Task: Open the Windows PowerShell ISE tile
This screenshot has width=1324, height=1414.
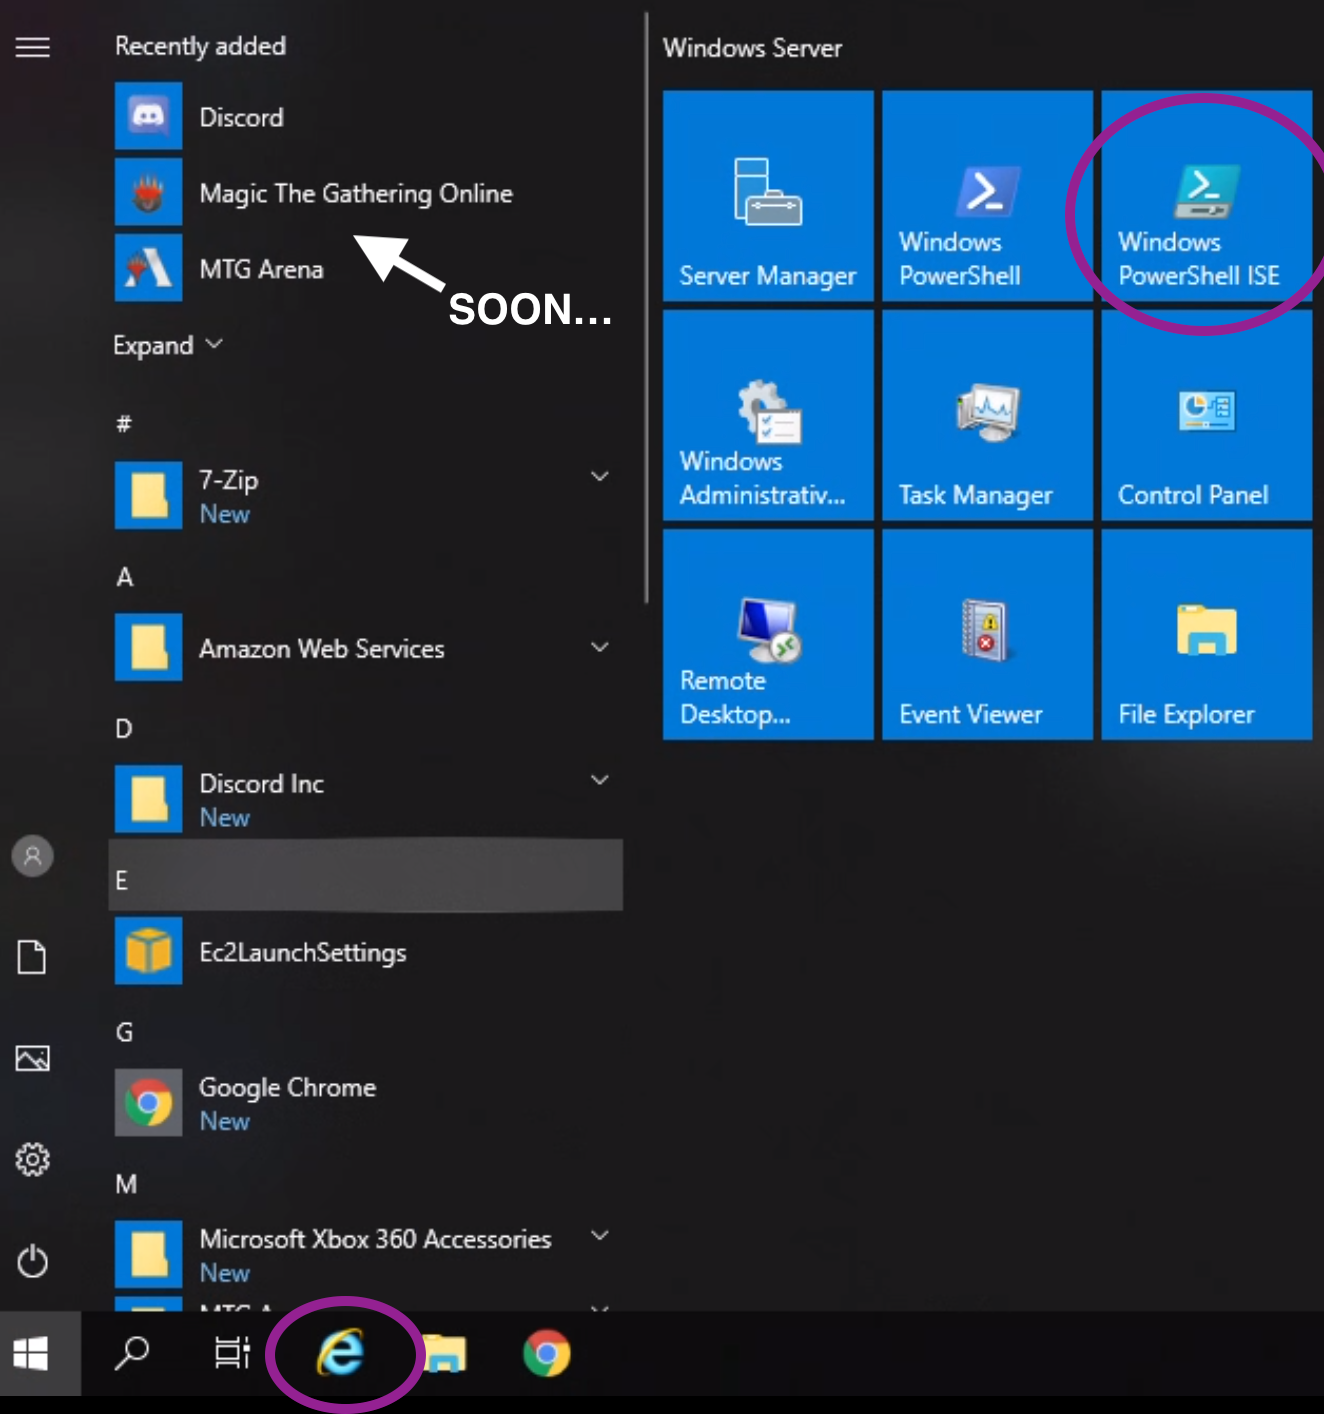Action: [1206, 196]
